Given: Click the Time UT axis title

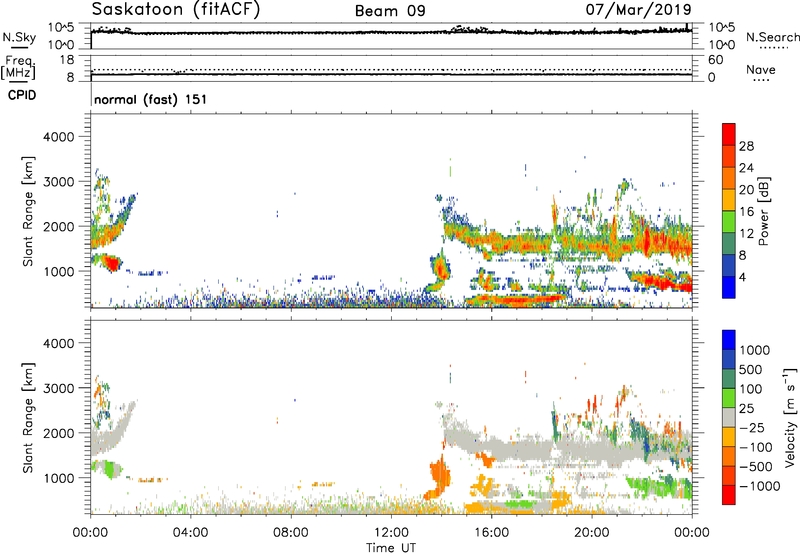Looking at the screenshot, I should [x=391, y=548].
